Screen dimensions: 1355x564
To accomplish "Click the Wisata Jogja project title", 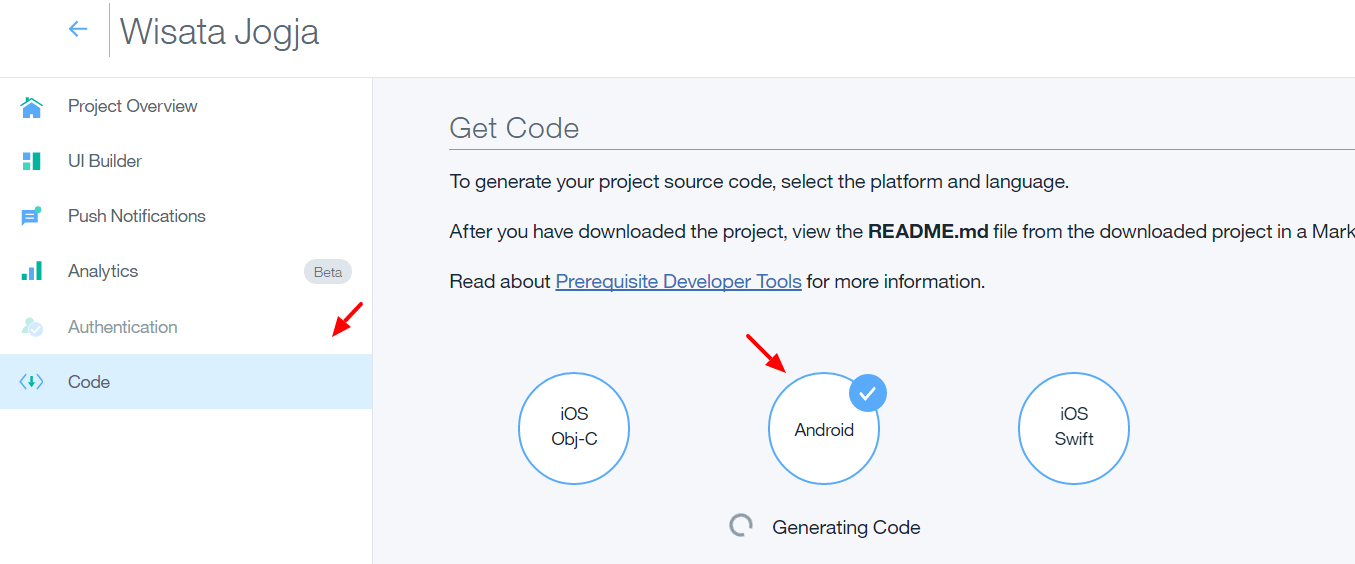I will pos(219,32).
